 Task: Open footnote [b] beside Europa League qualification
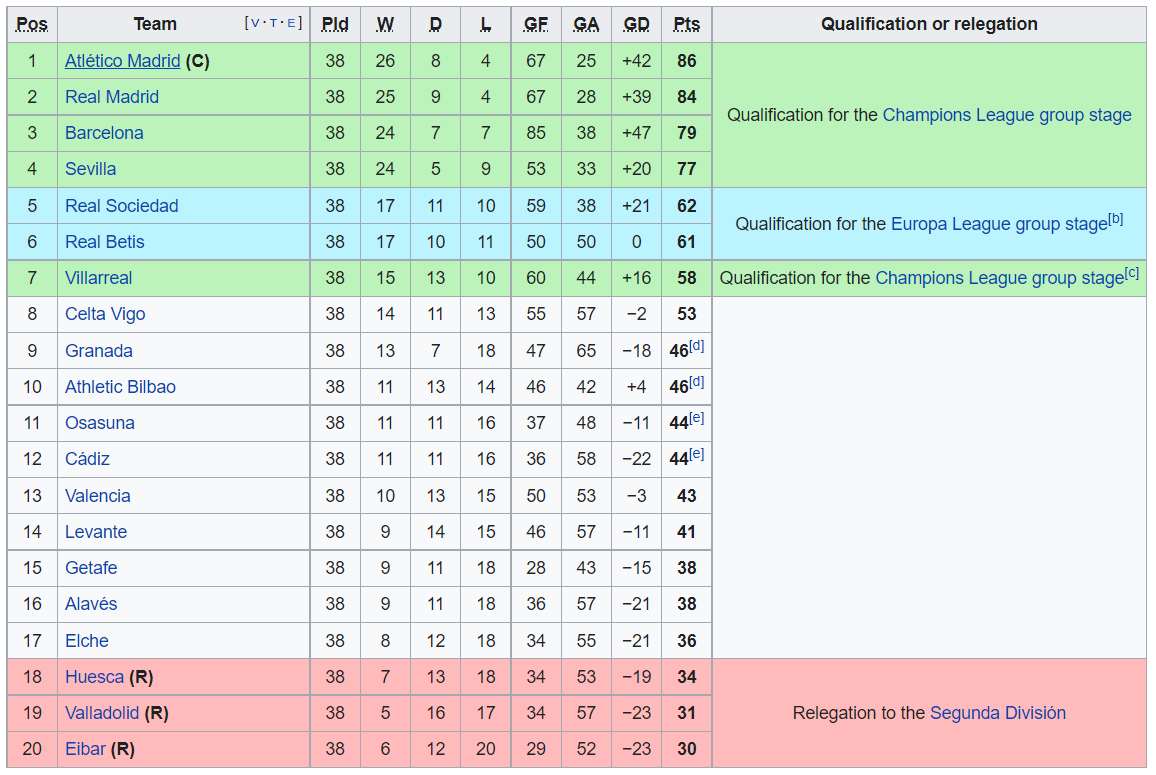coord(1115,219)
